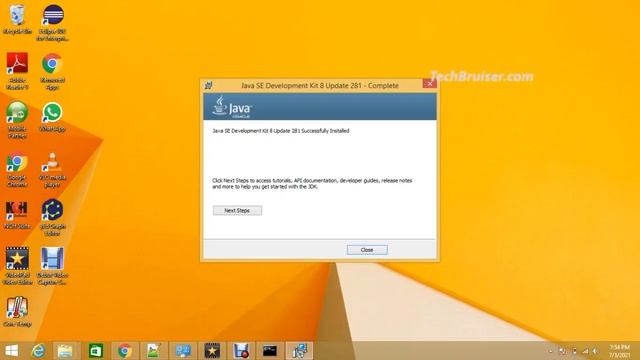The width and height of the screenshot is (640, 360).
Task: Click the network signal tray icon
Action: pos(585,351)
